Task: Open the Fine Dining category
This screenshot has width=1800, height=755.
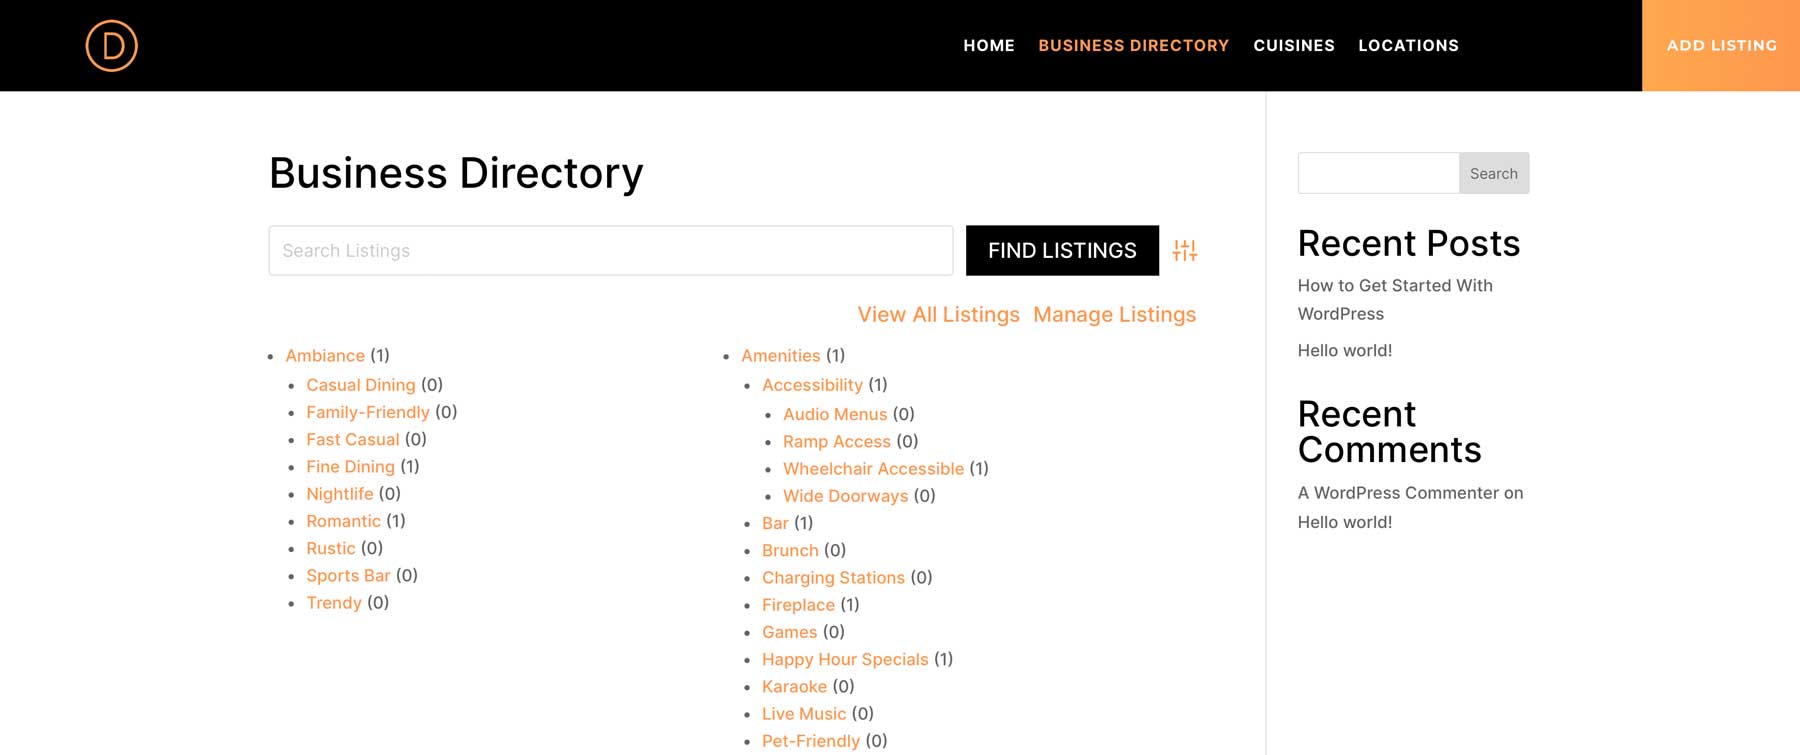Action: (350, 466)
